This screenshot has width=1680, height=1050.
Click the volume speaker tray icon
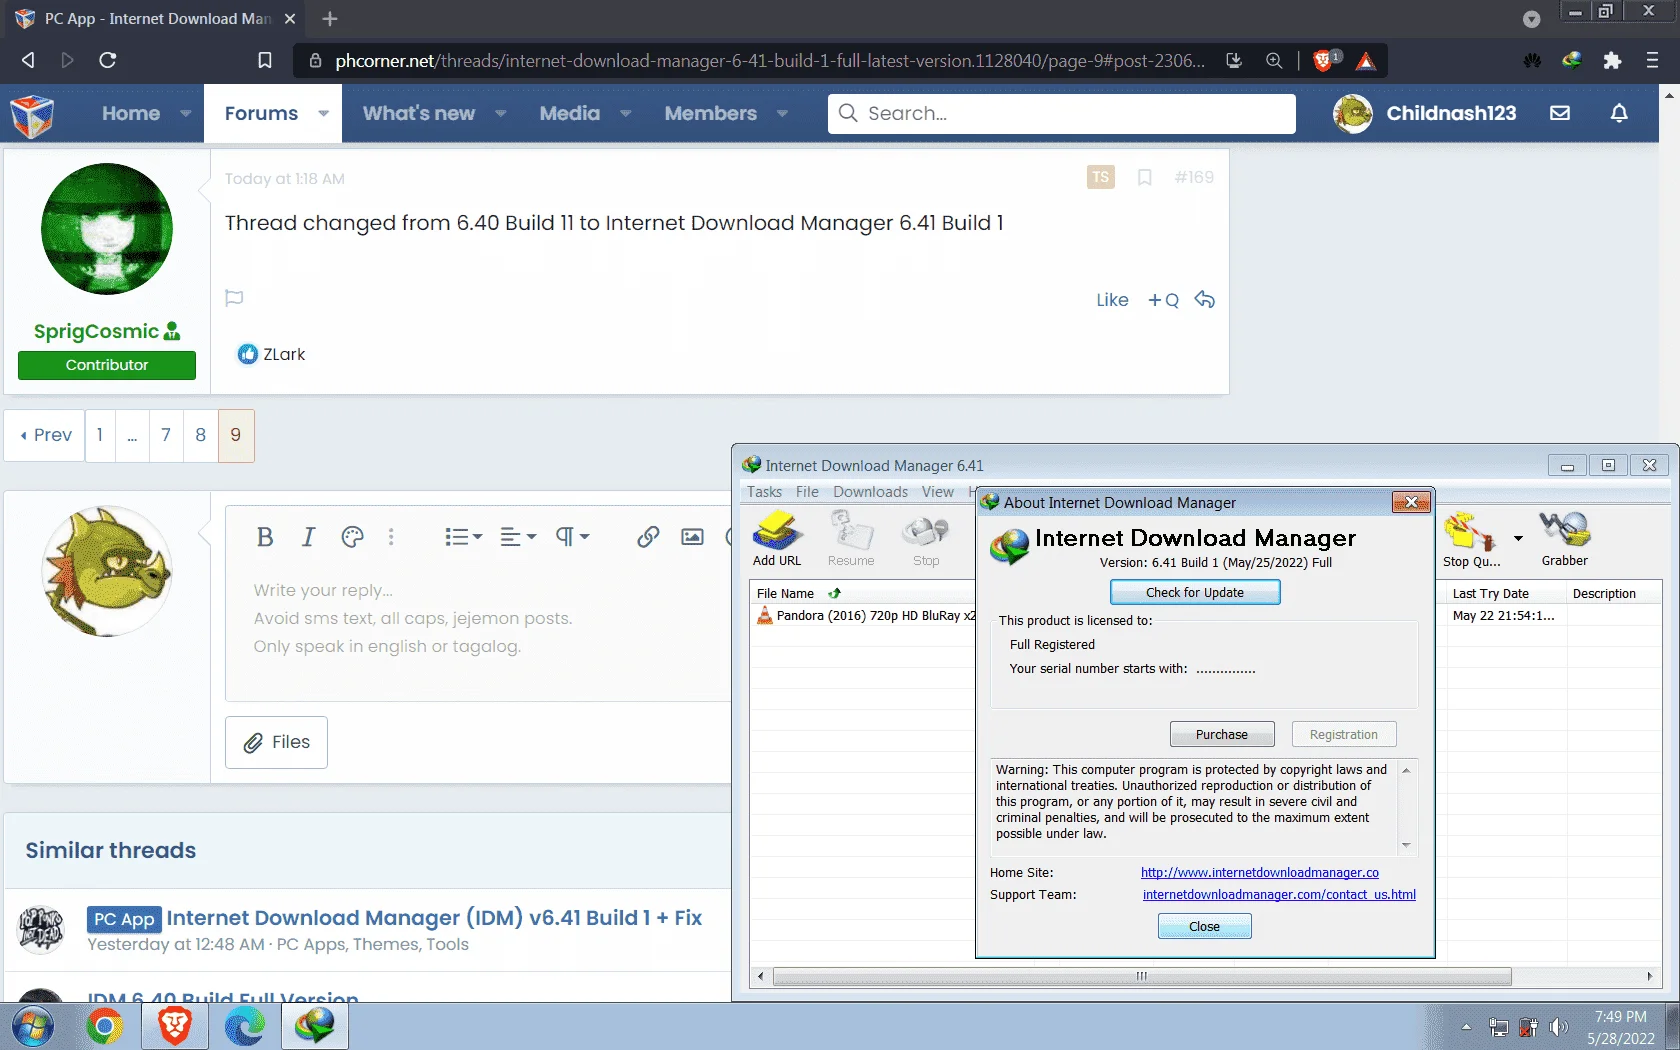coord(1559,1027)
